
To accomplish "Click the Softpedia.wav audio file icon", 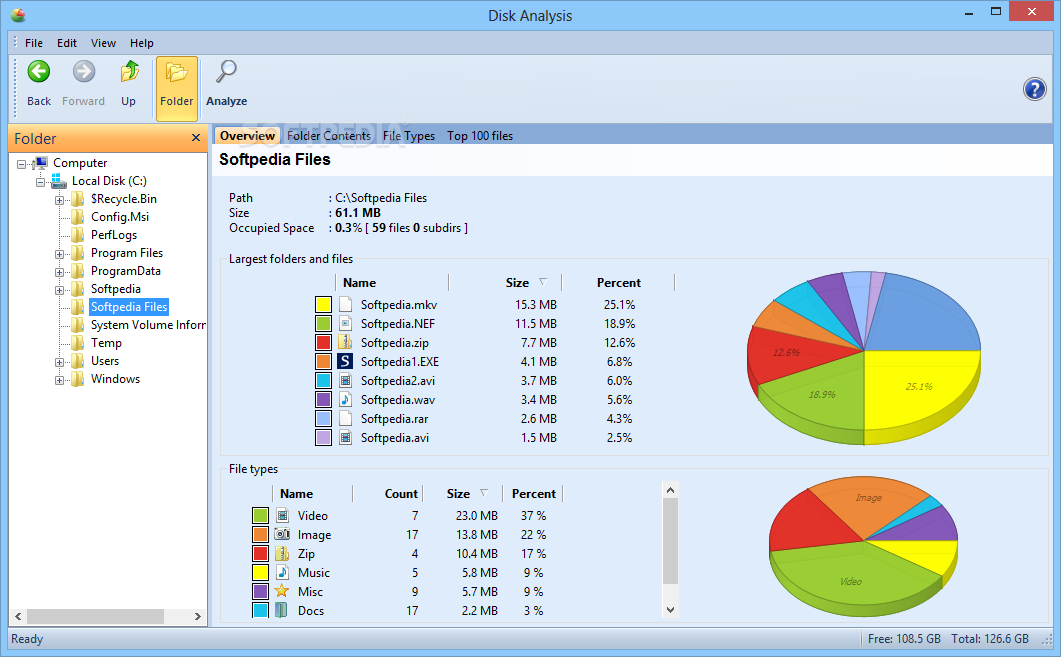I will [x=345, y=399].
